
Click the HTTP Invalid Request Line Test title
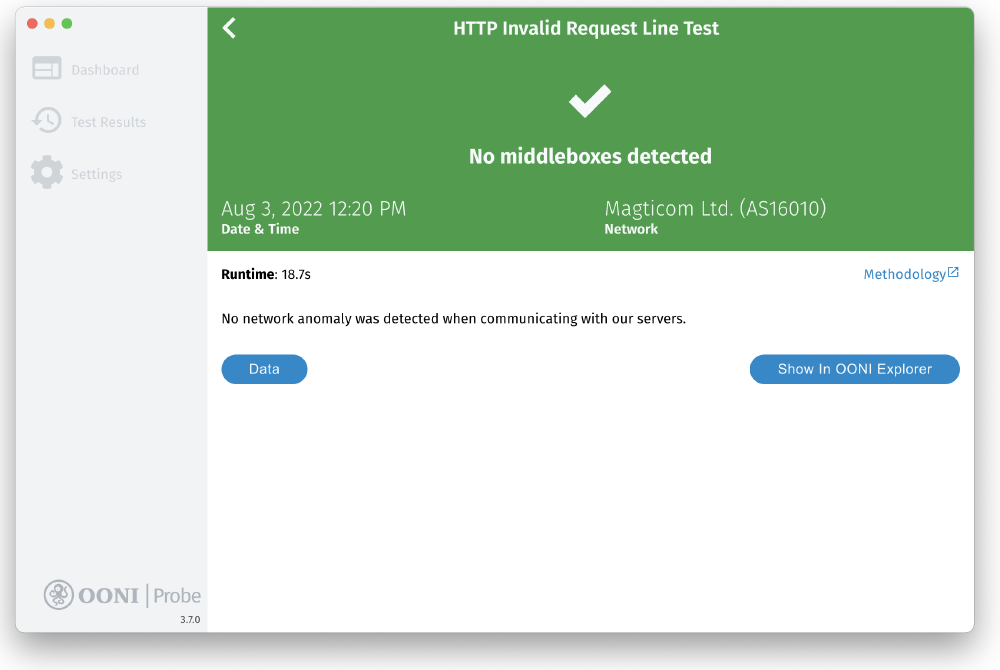(x=589, y=28)
